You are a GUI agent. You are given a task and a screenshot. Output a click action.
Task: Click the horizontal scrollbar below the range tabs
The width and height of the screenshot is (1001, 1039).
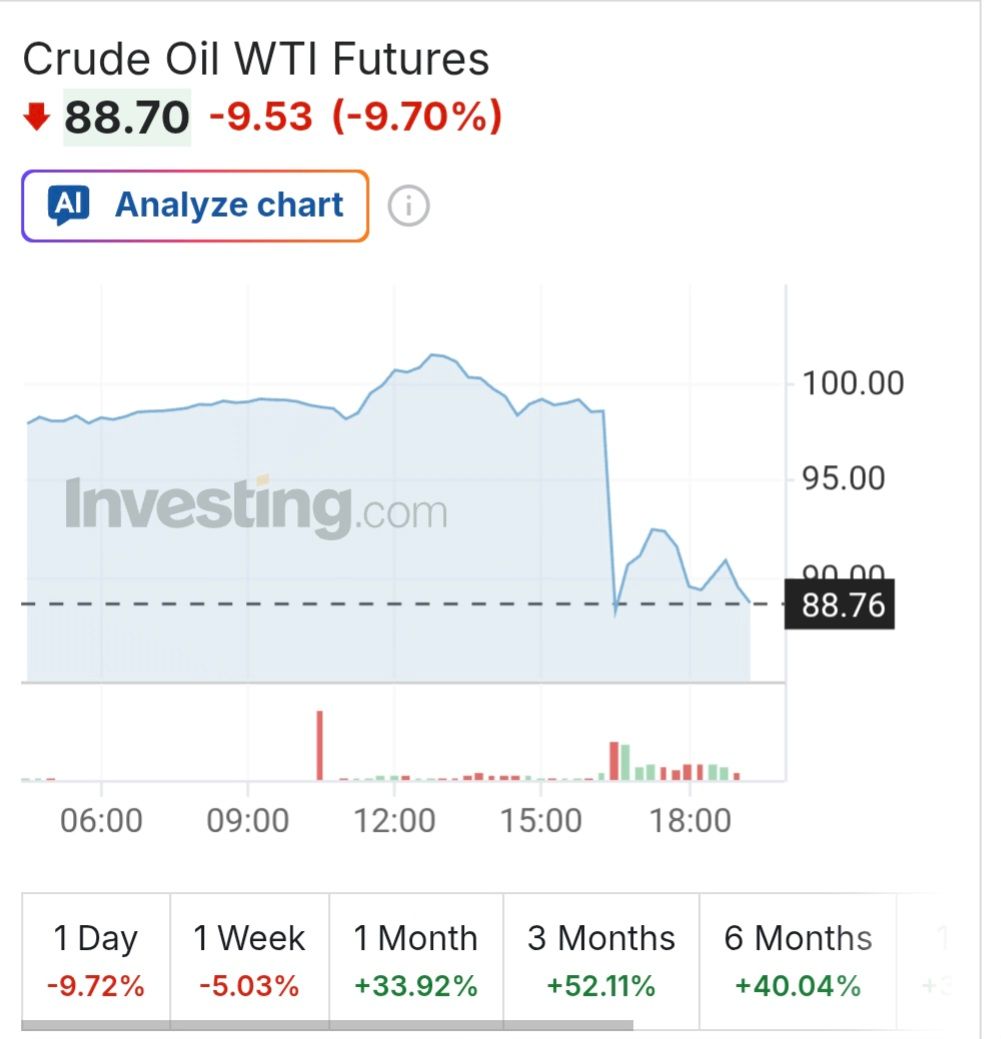tap(327, 1025)
